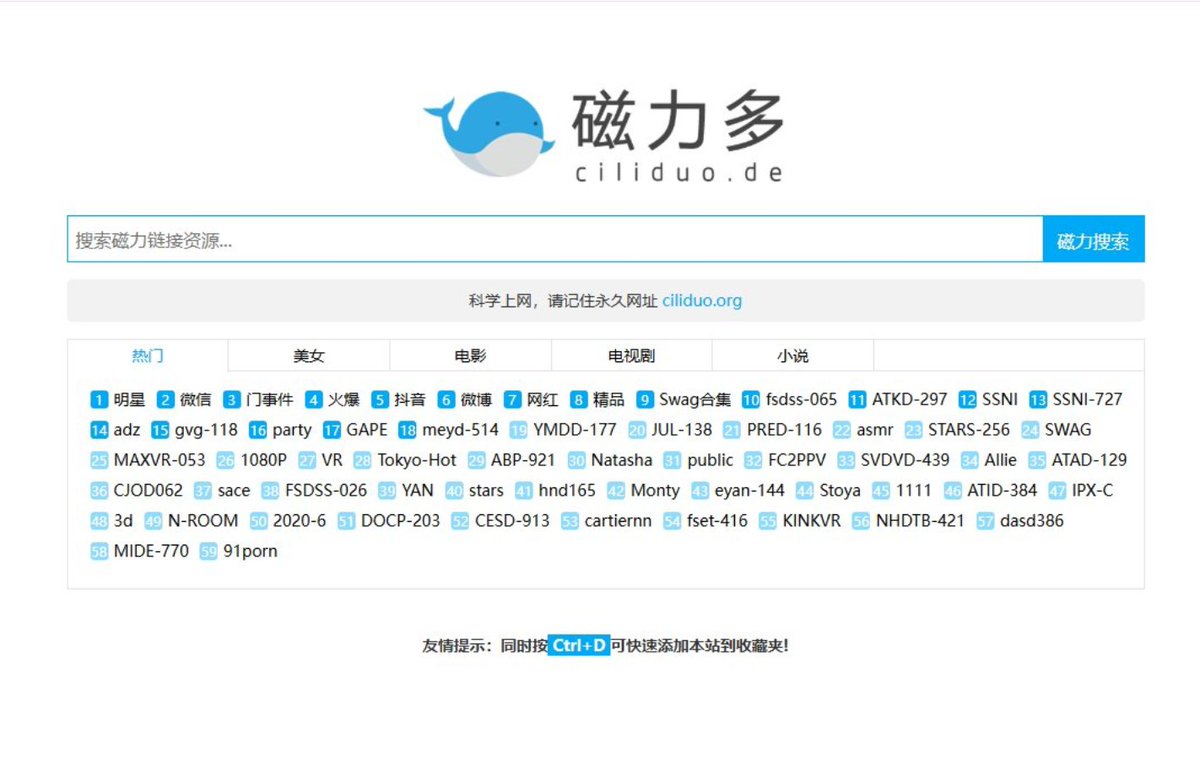Click the Ctrl+D highlighted hint
The width and height of the screenshot is (1200, 765).
click(x=579, y=645)
